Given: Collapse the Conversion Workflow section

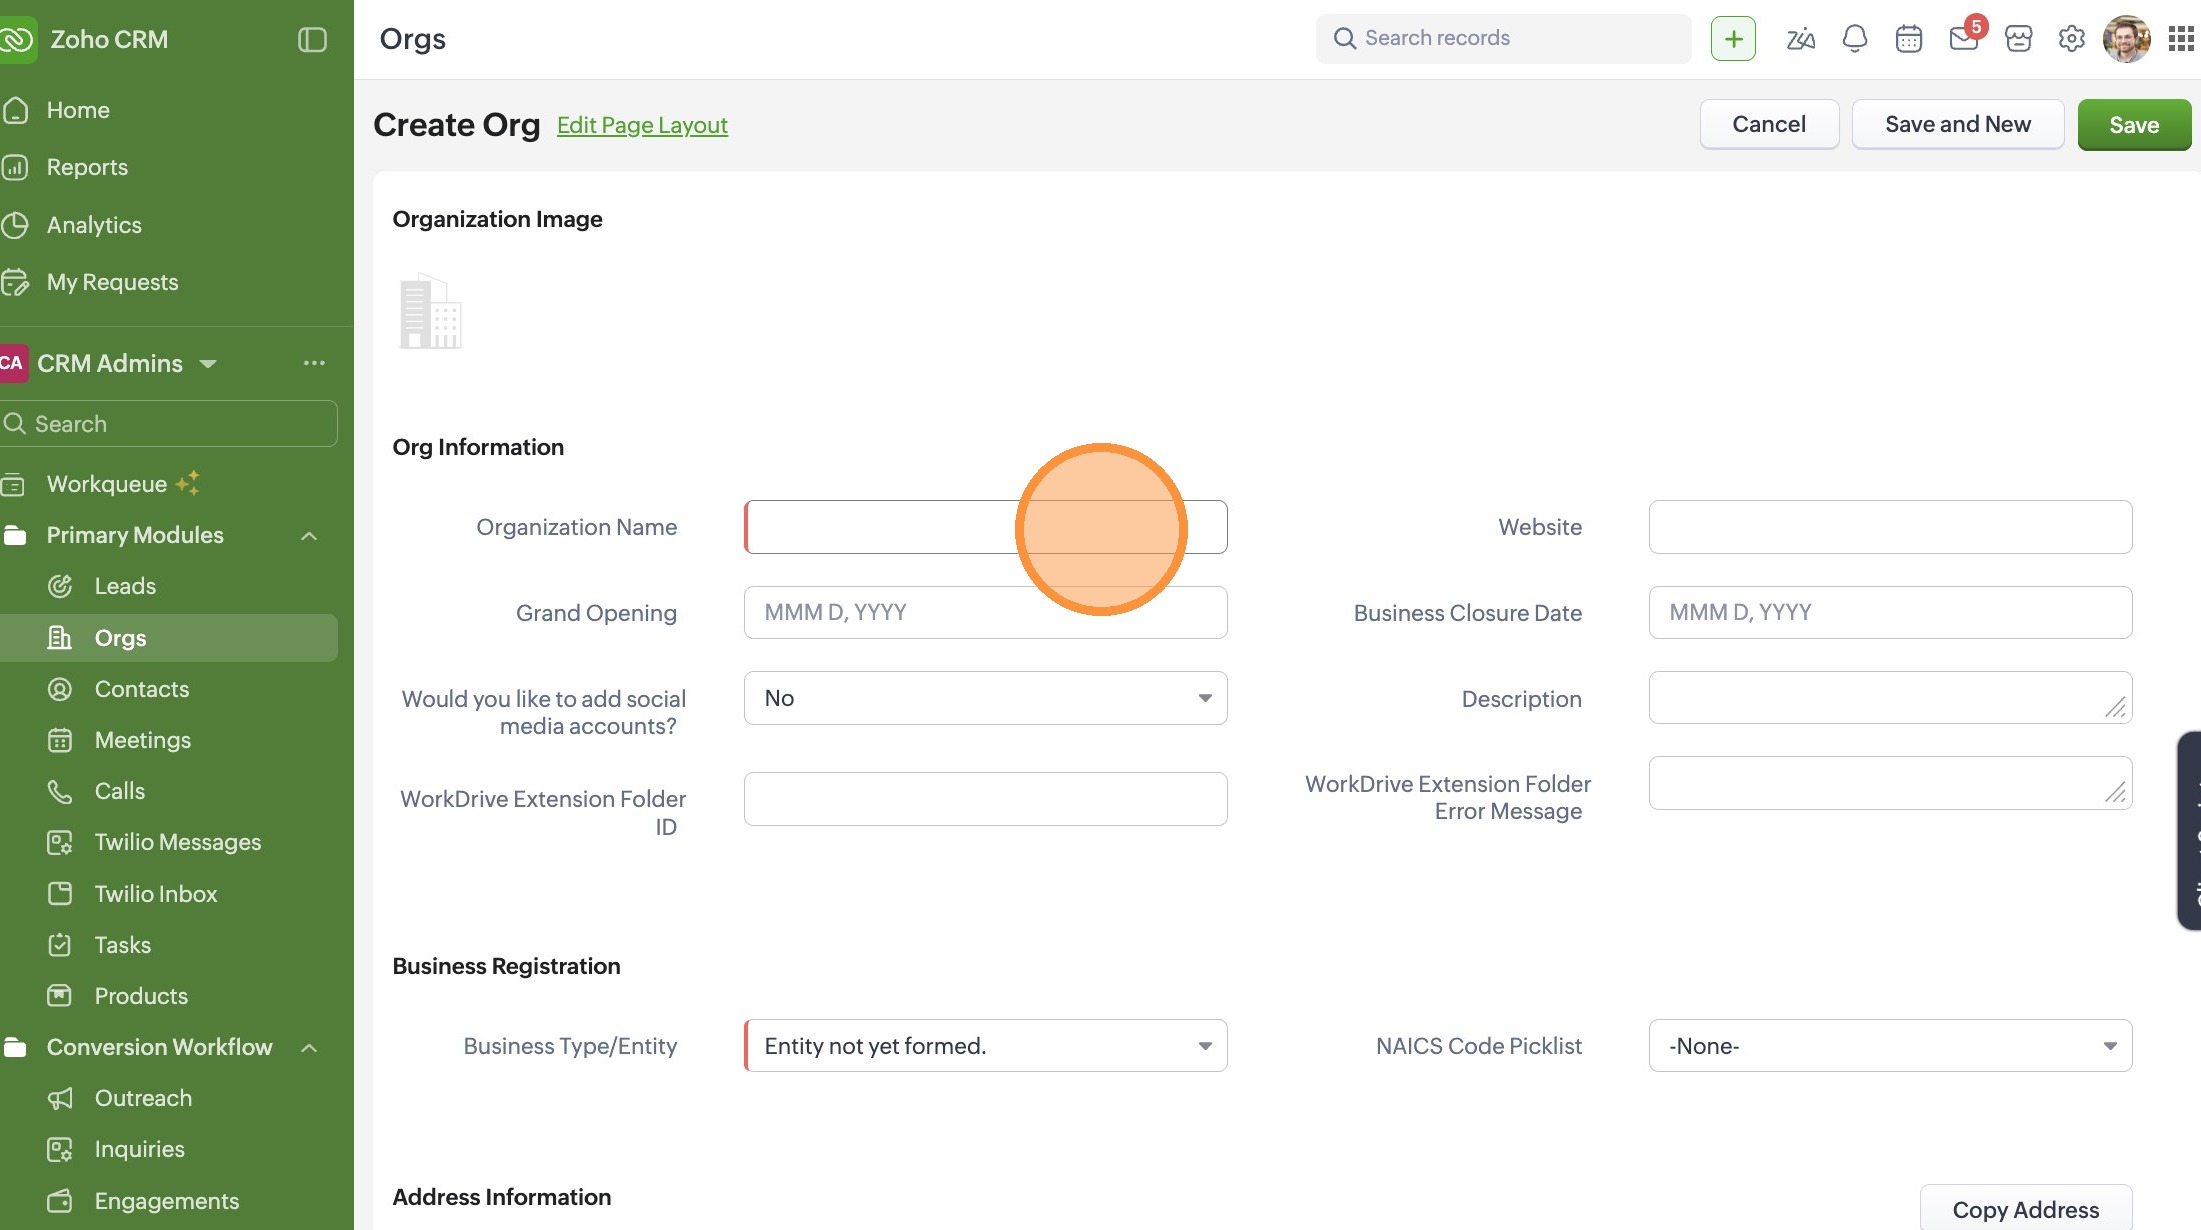Looking at the screenshot, I should click(x=309, y=1048).
